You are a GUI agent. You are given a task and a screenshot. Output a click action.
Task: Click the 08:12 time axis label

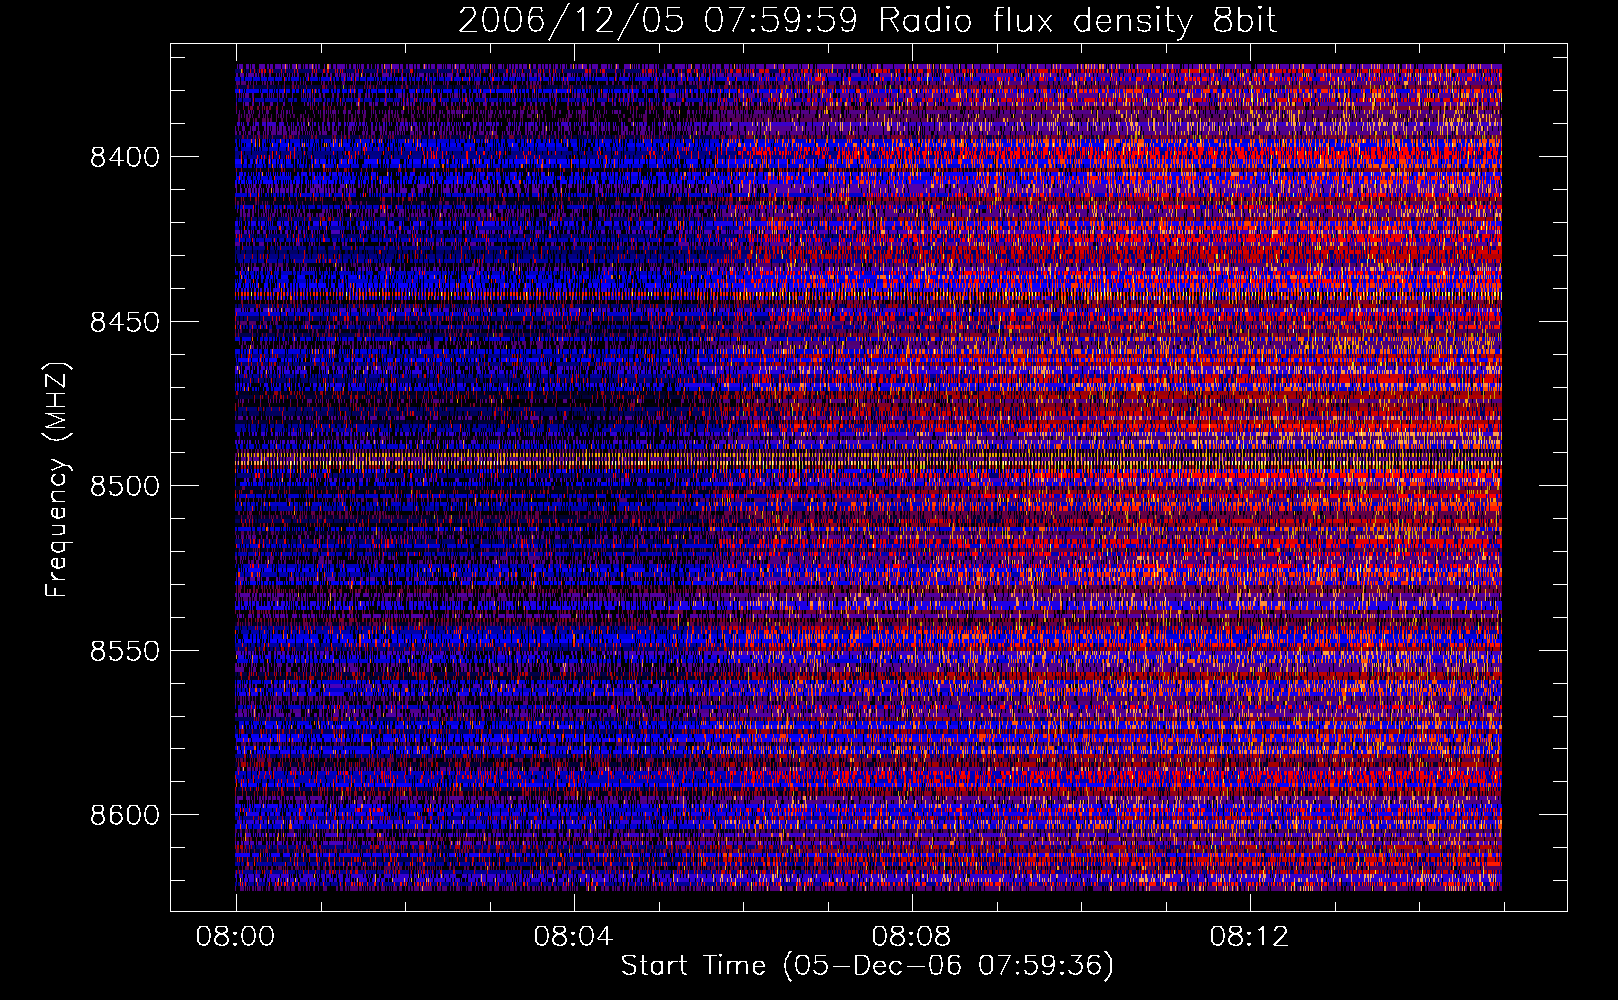point(1249,937)
